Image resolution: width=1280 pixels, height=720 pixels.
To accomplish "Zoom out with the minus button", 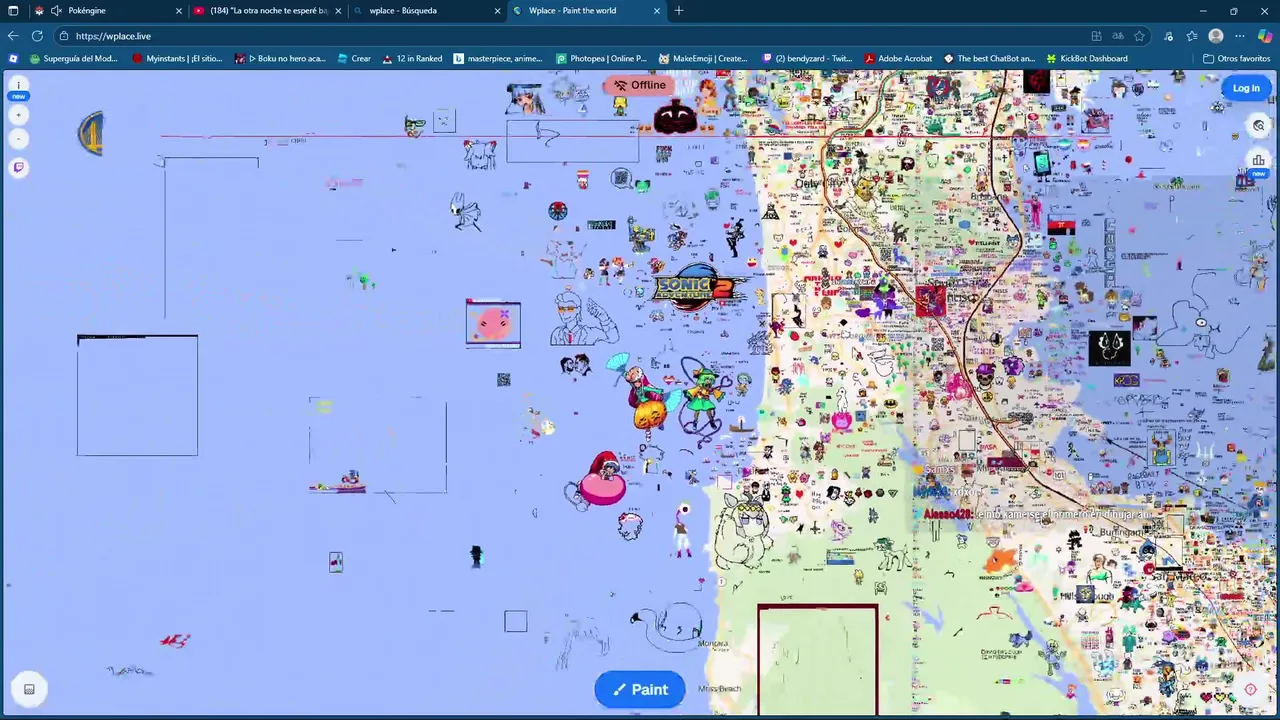I will point(18,138).
